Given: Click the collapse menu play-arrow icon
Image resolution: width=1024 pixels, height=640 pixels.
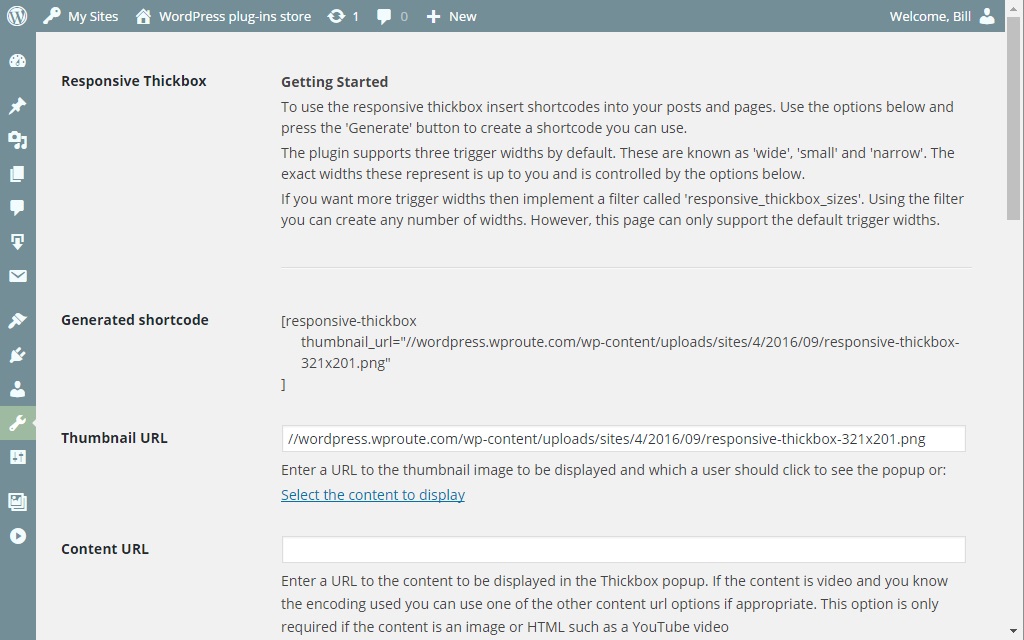Looking at the screenshot, I should [18, 536].
